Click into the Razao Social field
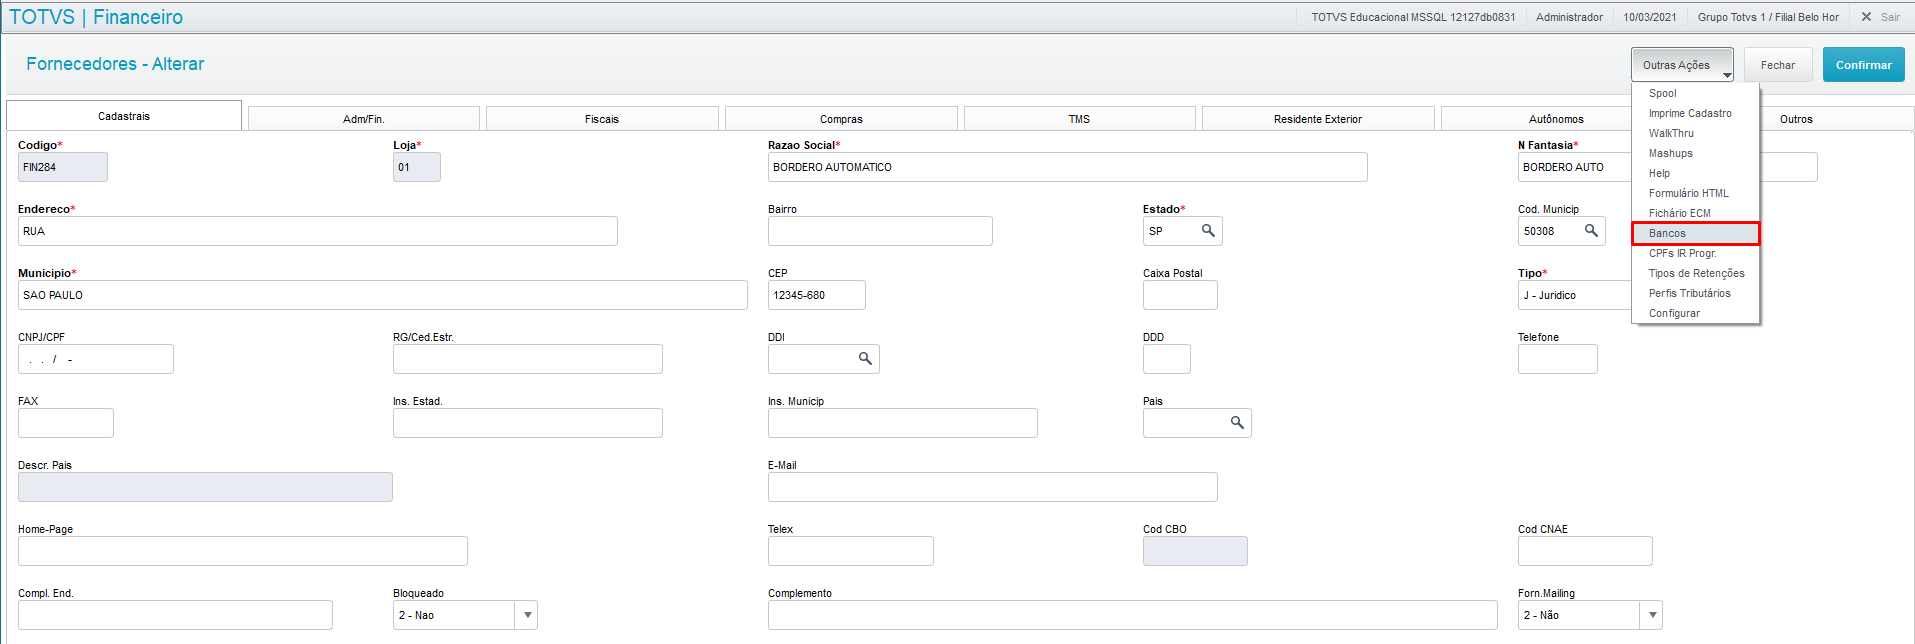 (1067, 167)
